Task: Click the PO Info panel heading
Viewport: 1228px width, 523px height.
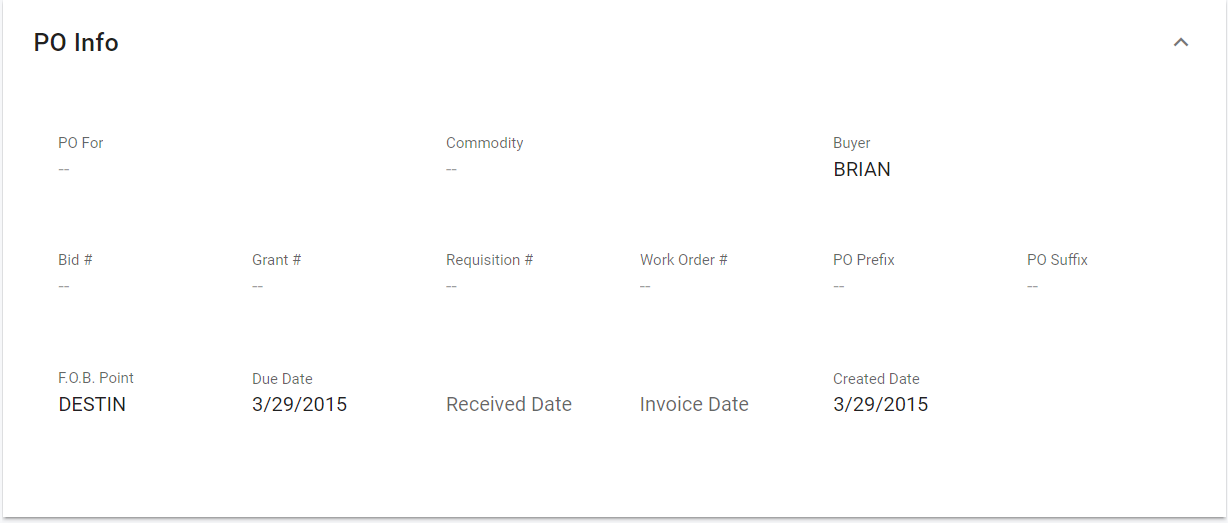Action: point(76,43)
